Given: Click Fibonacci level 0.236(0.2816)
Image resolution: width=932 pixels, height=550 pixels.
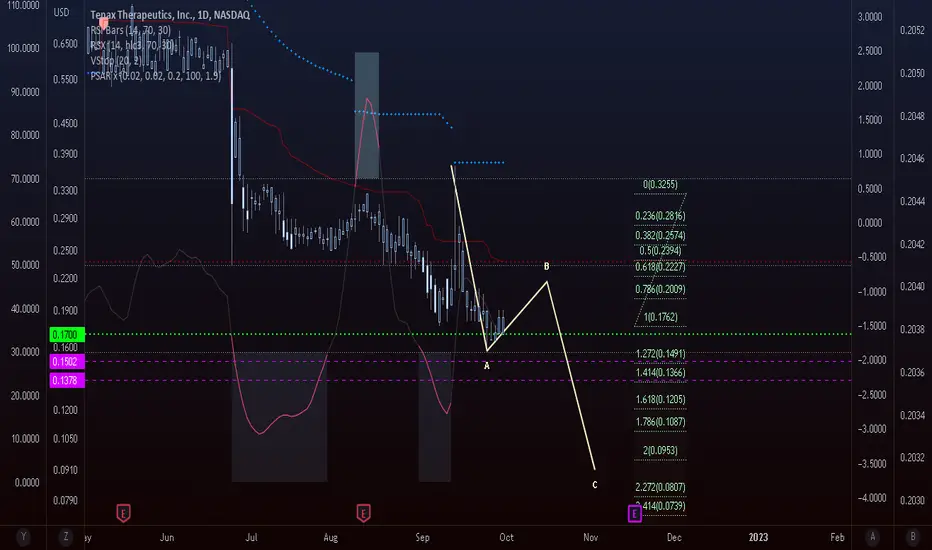Looking at the screenshot, I should pyautogui.click(x=660, y=216).
